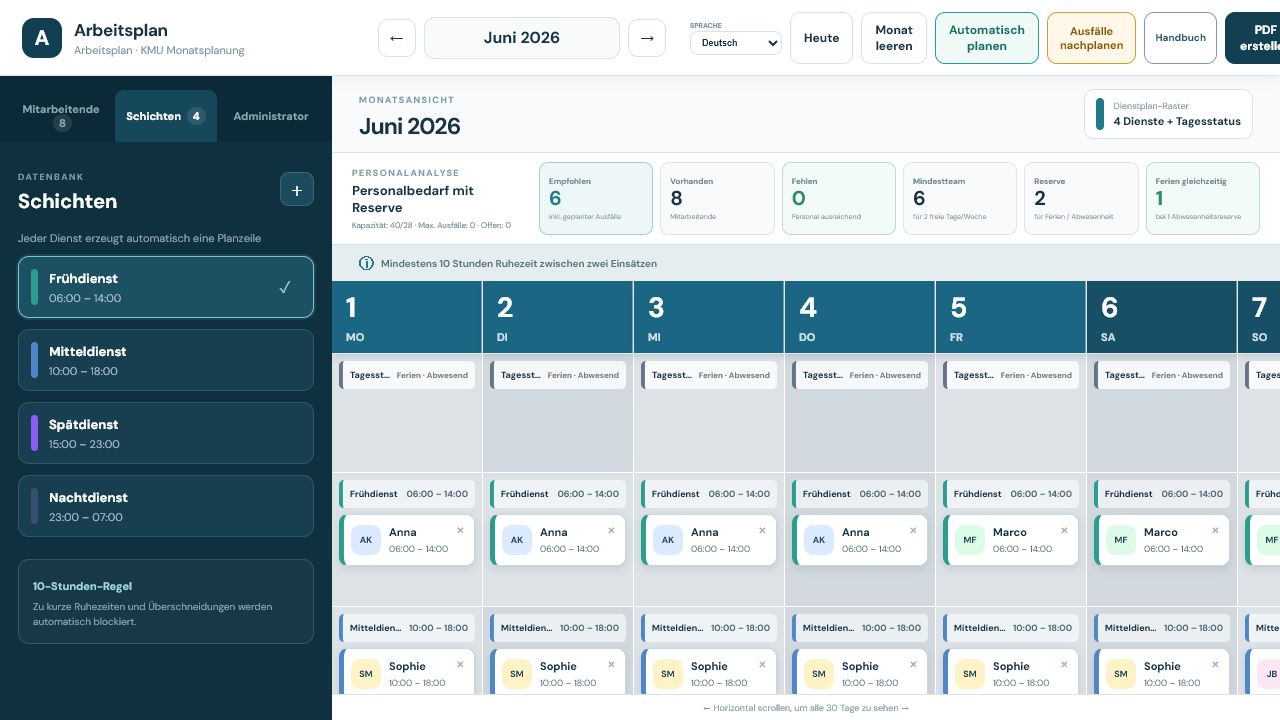The image size is (1280, 720).
Task: Open the Sprache language dropdown
Action: tap(736, 43)
